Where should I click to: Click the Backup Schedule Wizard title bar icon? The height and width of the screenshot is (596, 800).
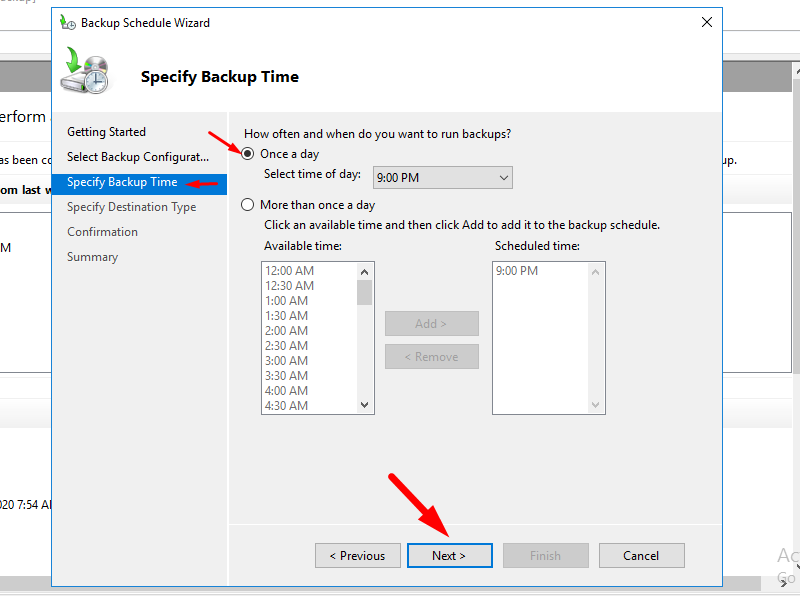(x=68, y=22)
